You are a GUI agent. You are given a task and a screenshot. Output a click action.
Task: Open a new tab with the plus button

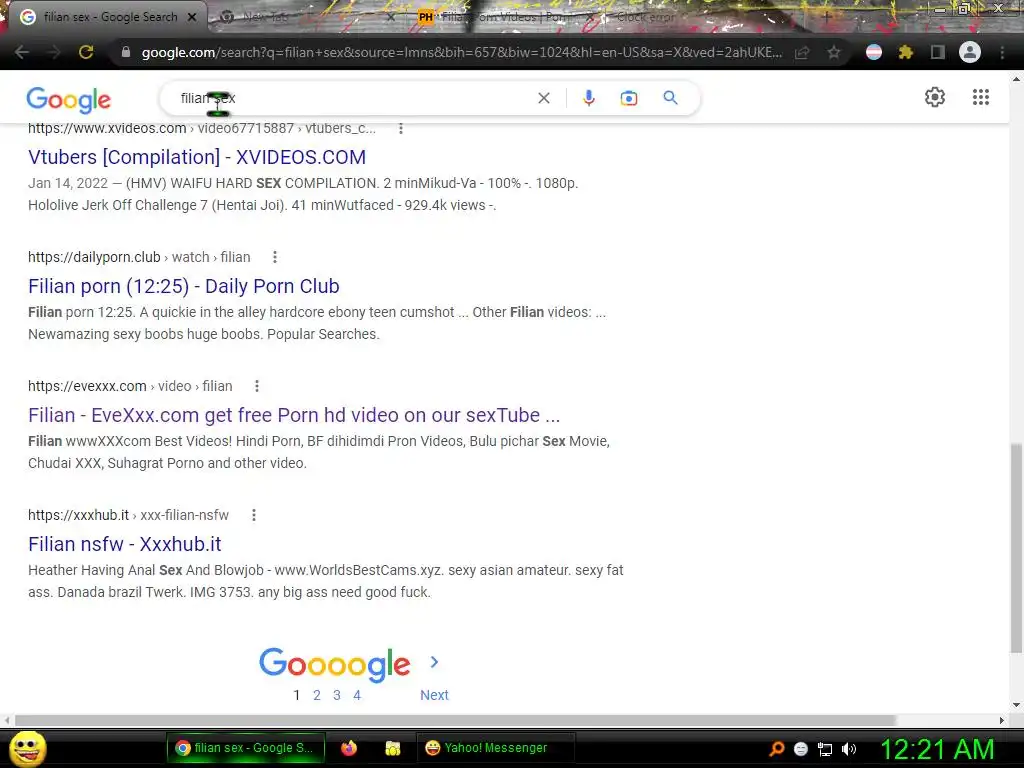click(x=826, y=17)
